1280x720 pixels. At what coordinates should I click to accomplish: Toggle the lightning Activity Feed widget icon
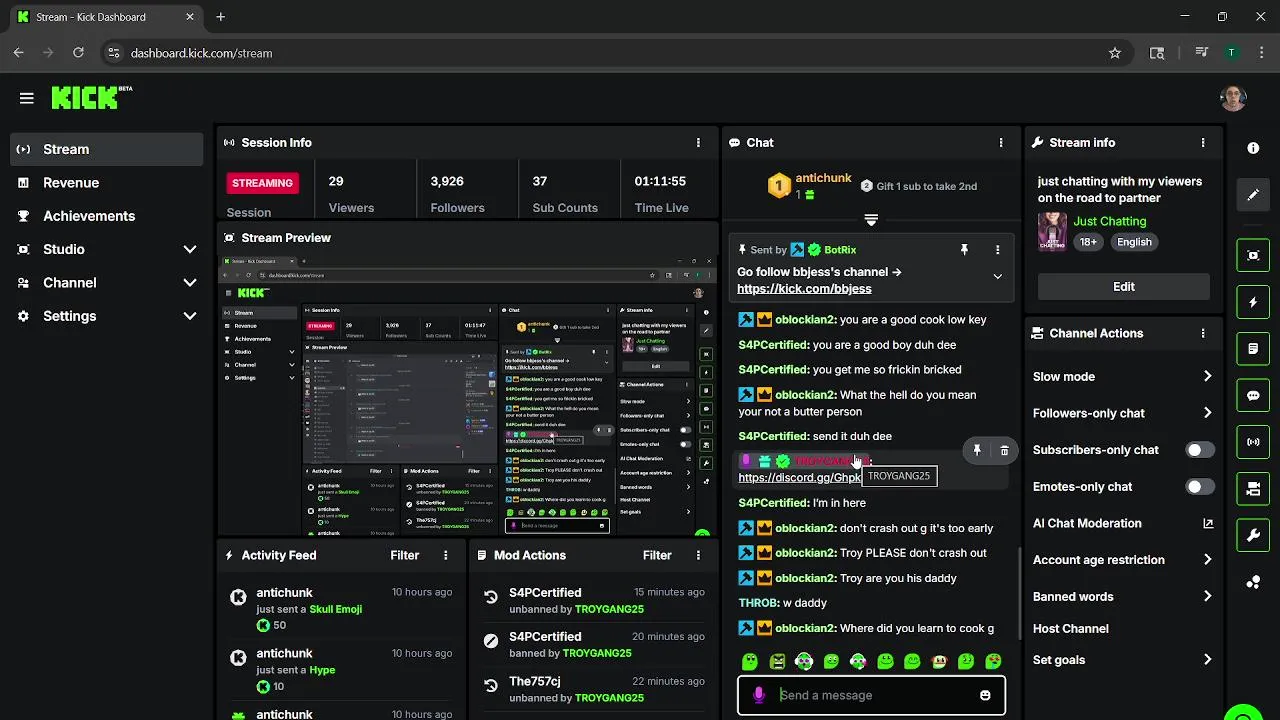[1253, 302]
